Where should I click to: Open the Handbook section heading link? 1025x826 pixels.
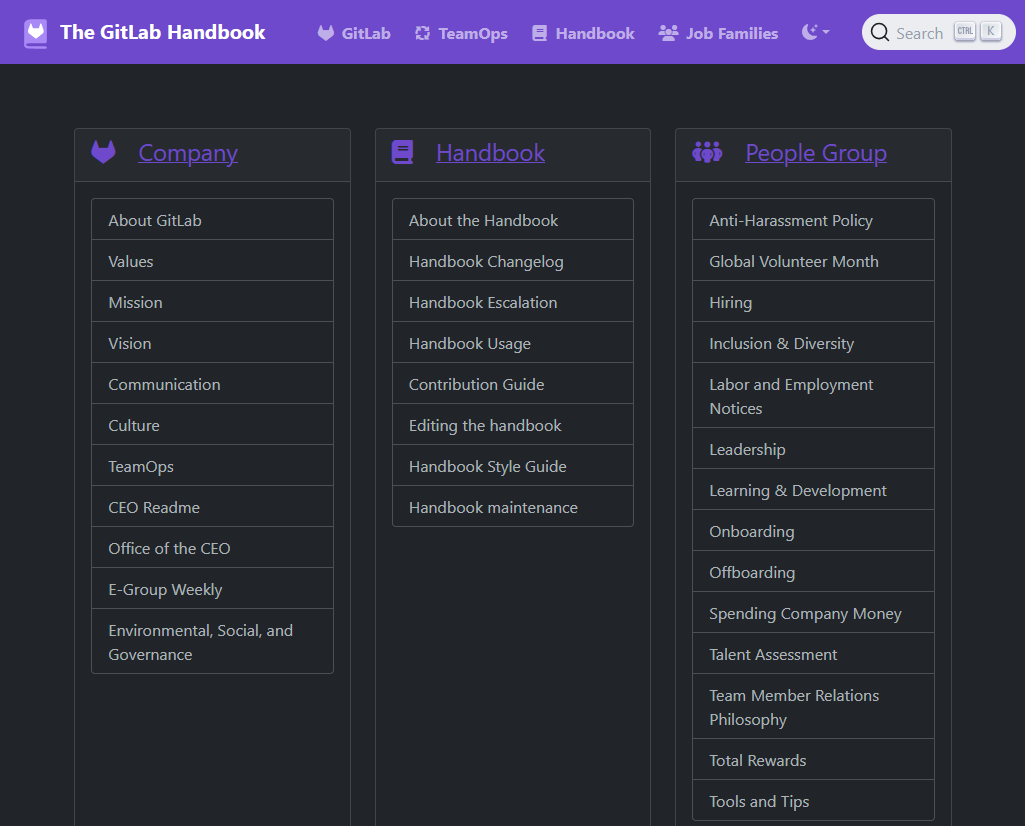(x=490, y=153)
